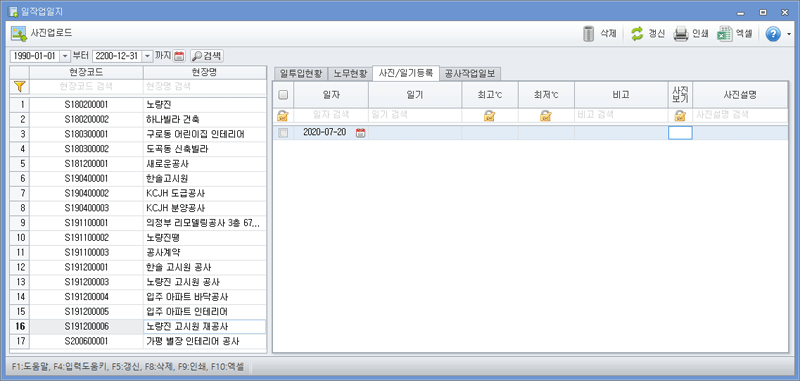Click the 비고 column header
This screenshot has width=800, height=381.
pos(621,94)
